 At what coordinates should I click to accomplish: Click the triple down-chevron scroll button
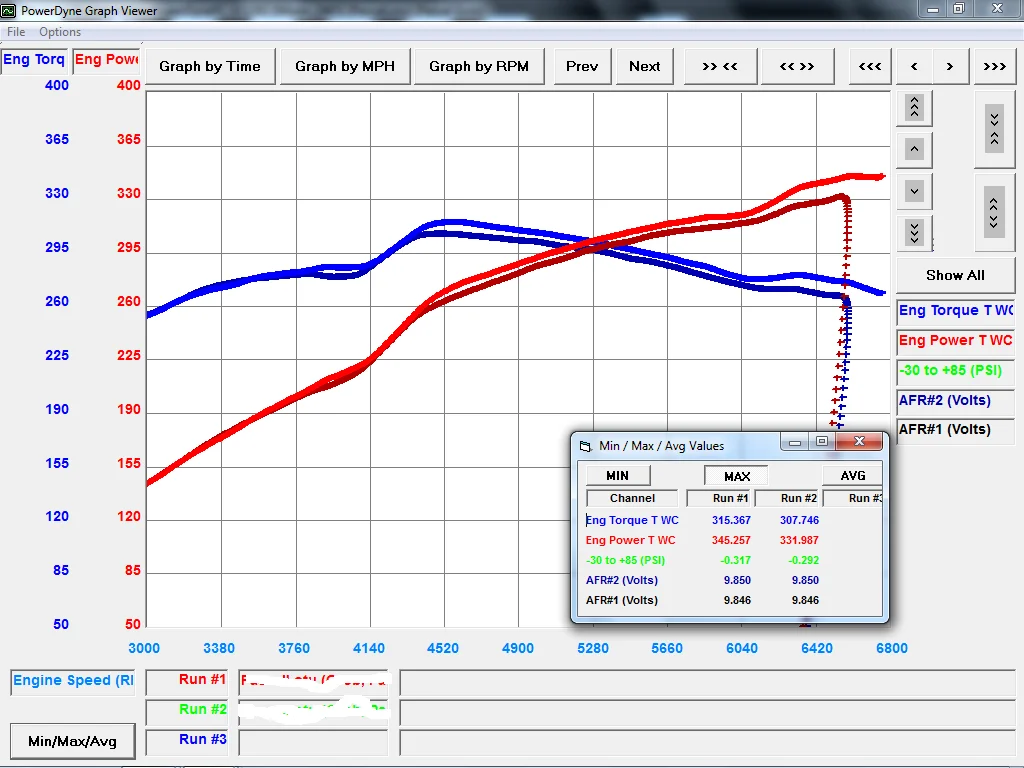(x=914, y=232)
